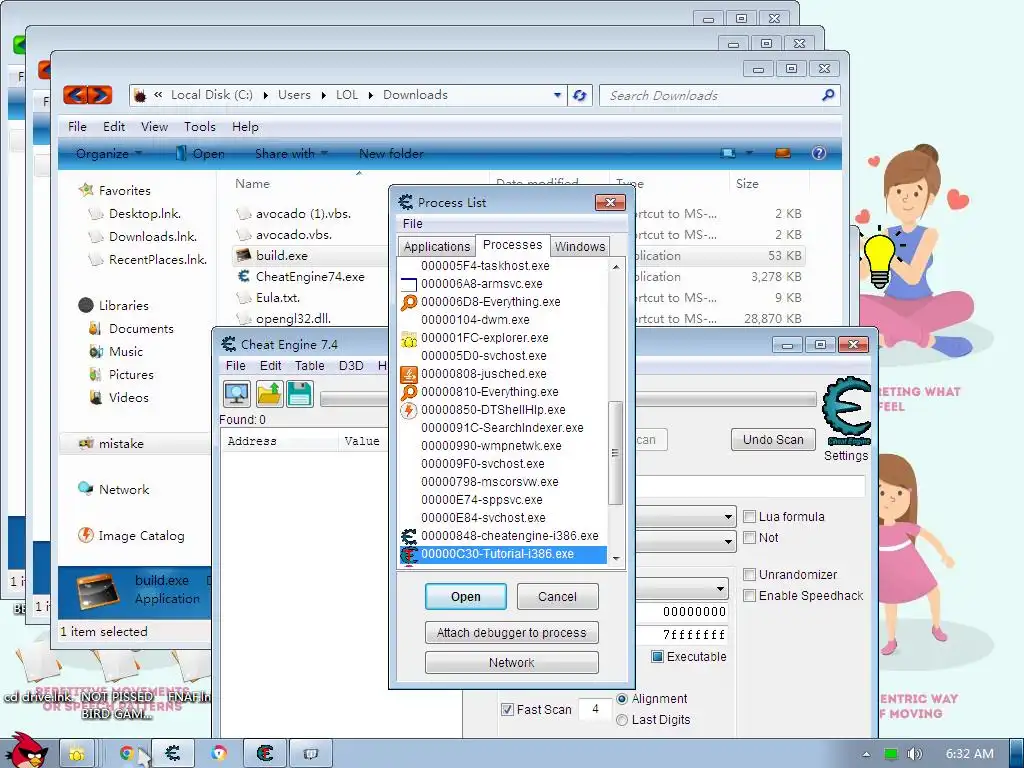Select the Last Digits radio button
This screenshot has width=1024, height=768.
click(x=622, y=720)
